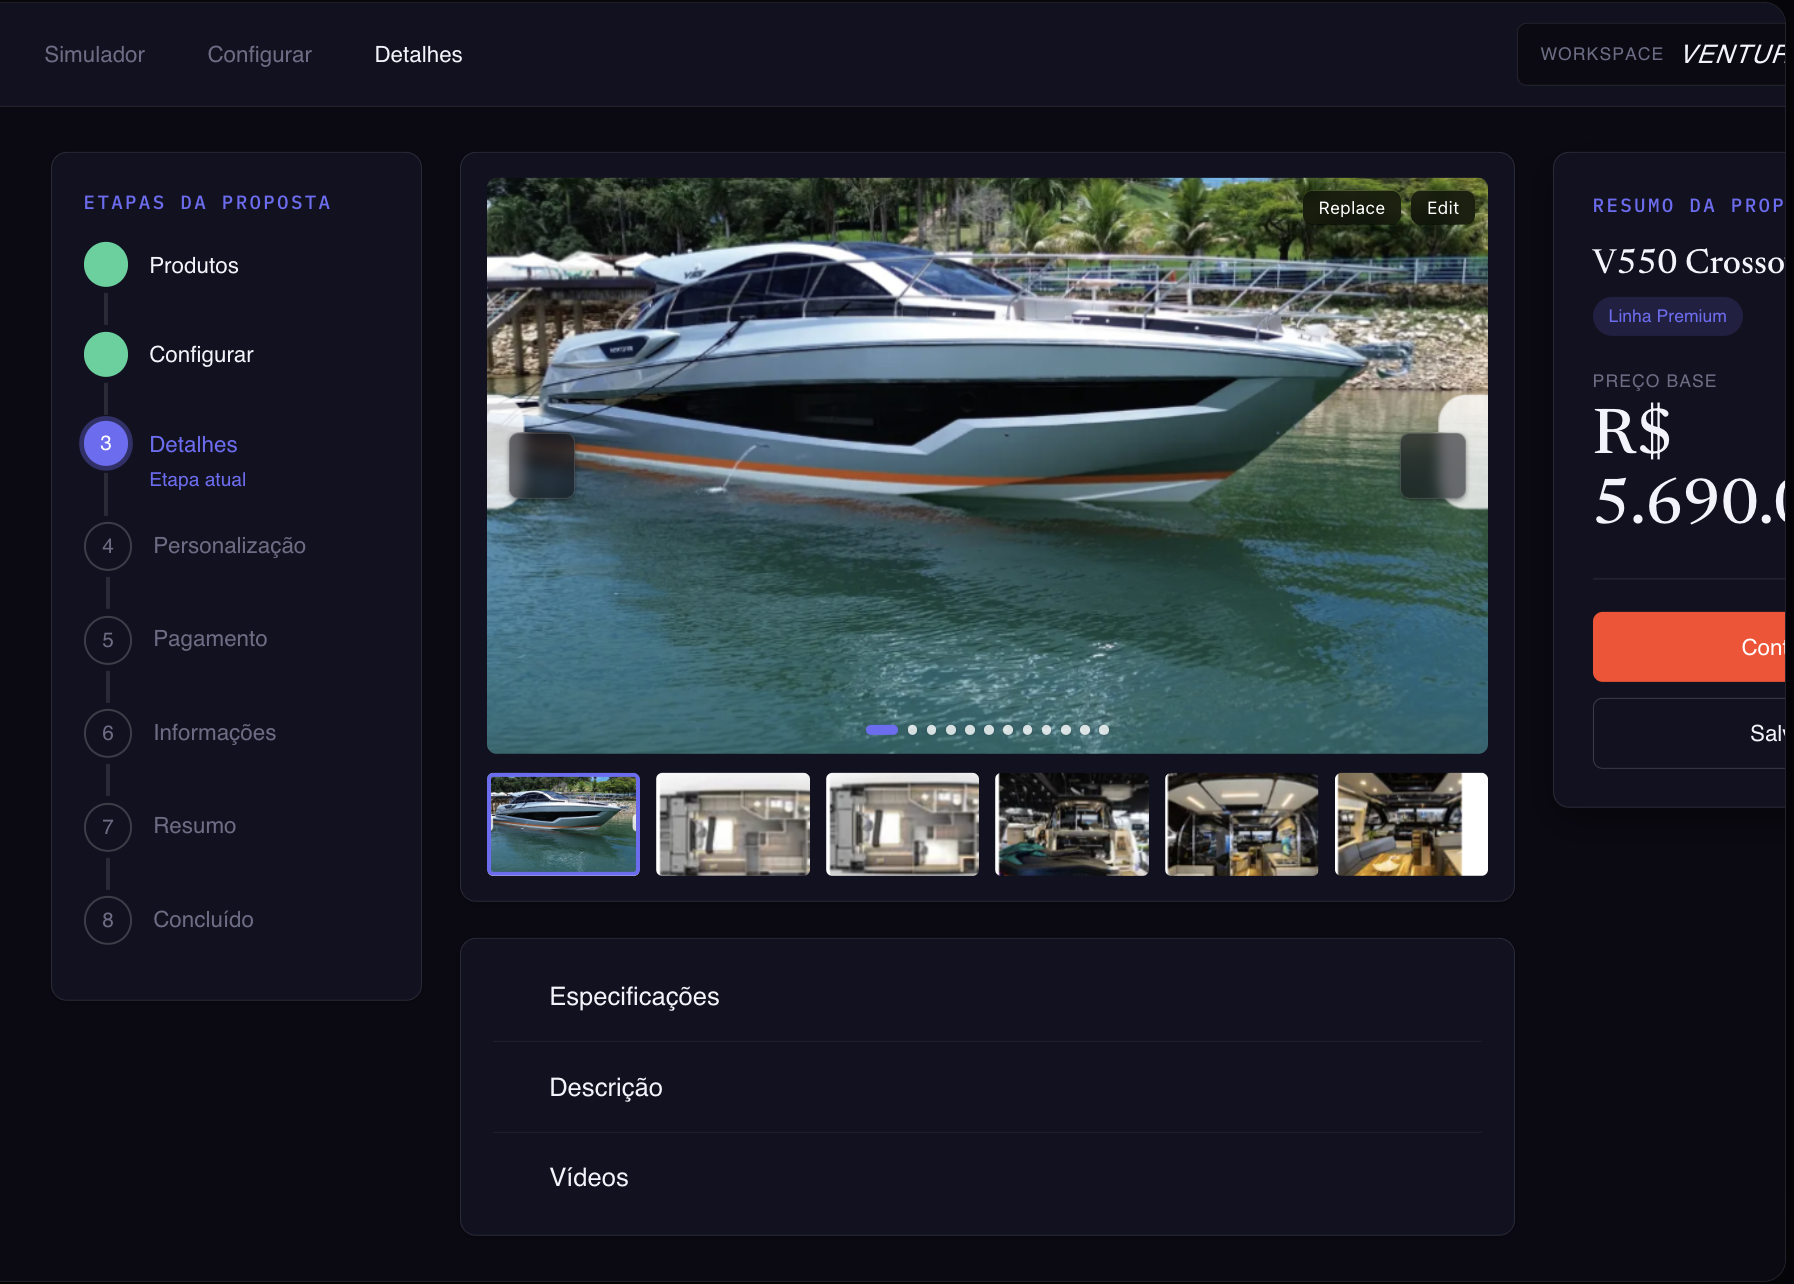Select the salon interior thumbnail with sofa
Image resolution: width=1794 pixels, height=1284 pixels.
click(1411, 824)
